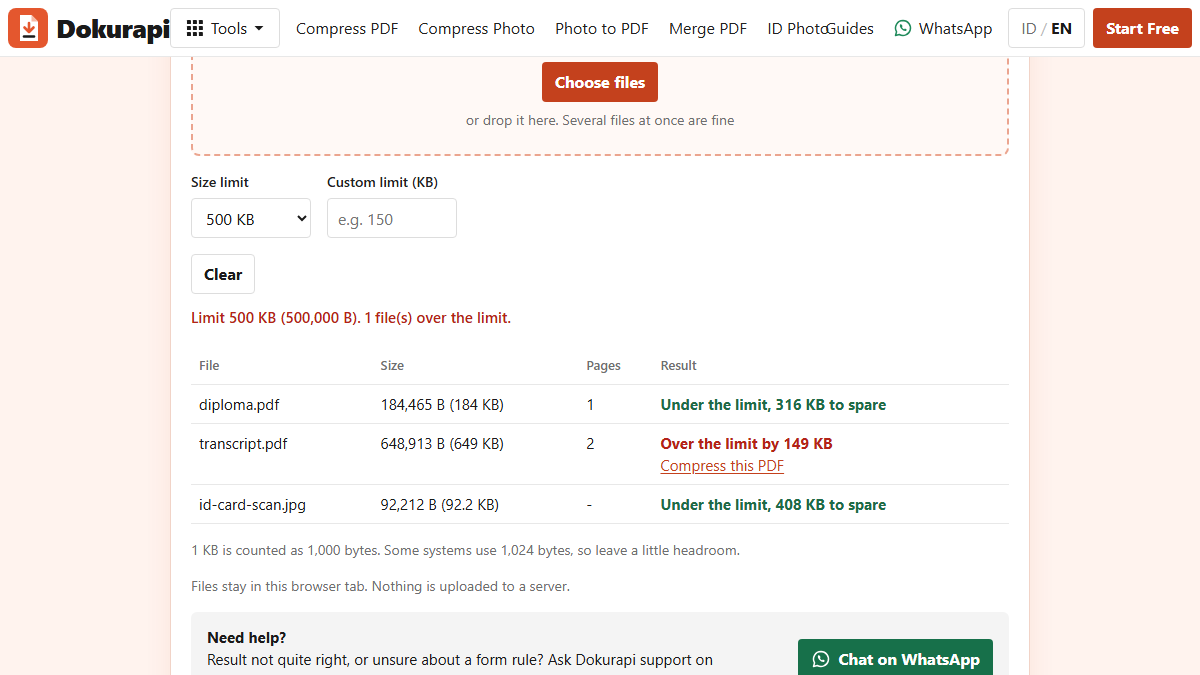Open the Guides page
The width and height of the screenshot is (1200, 675).
851,28
